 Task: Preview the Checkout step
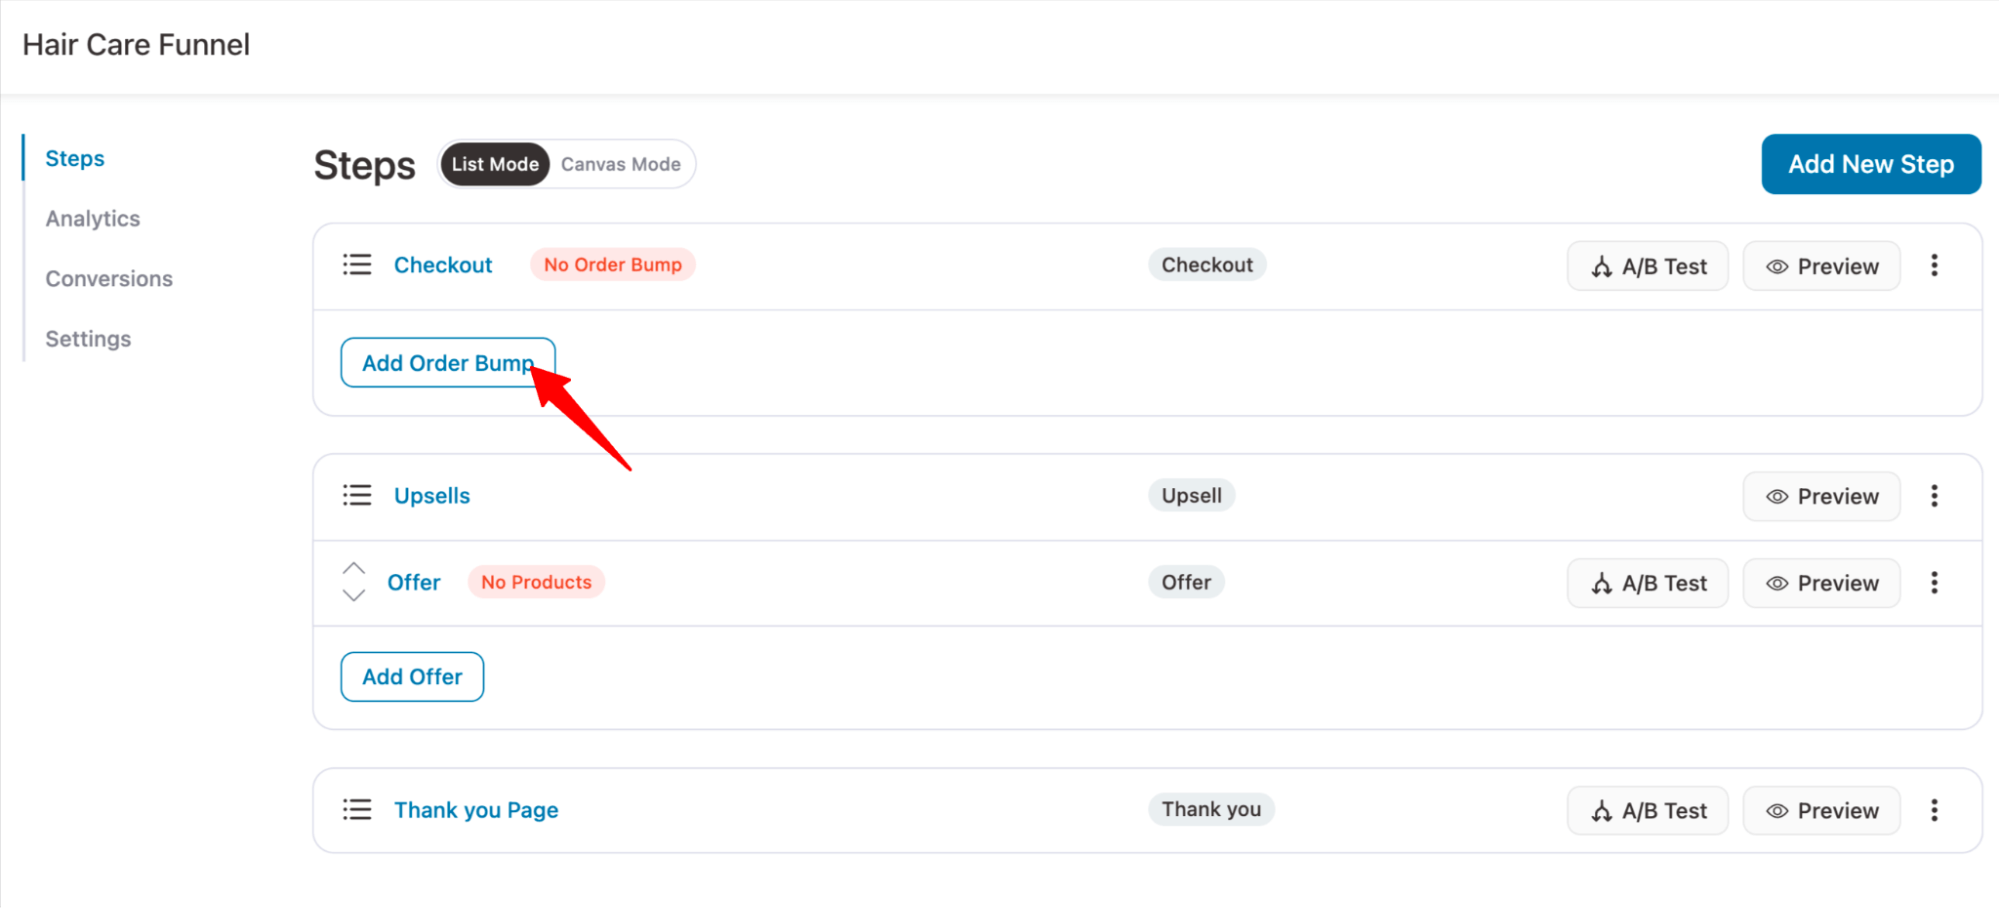point(1821,266)
